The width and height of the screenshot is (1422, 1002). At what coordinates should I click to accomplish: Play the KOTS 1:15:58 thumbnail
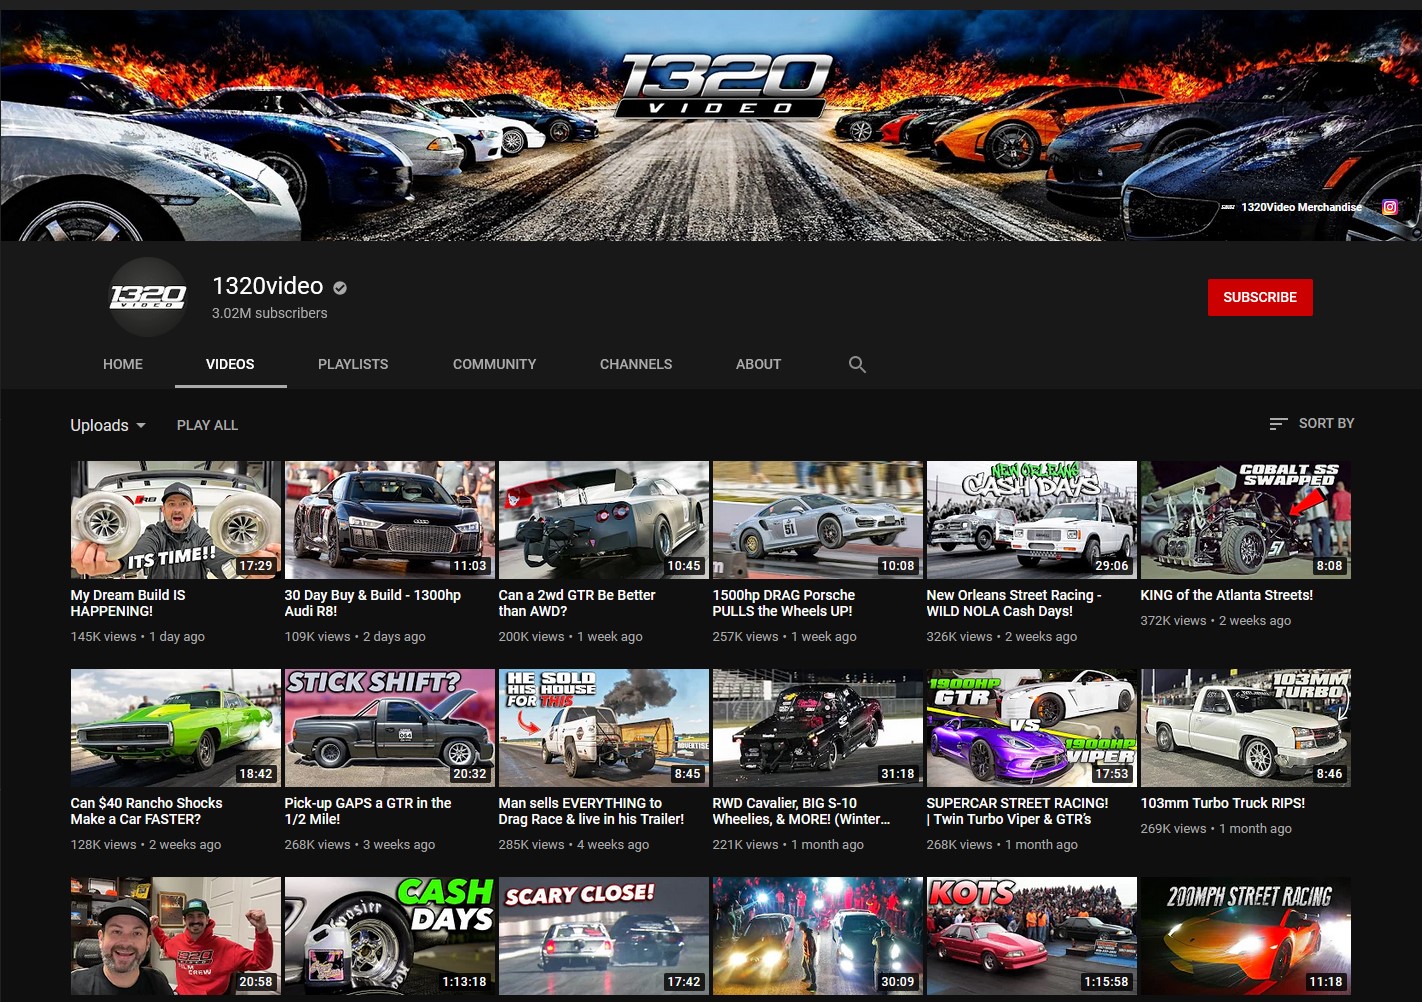(x=1032, y=936)
